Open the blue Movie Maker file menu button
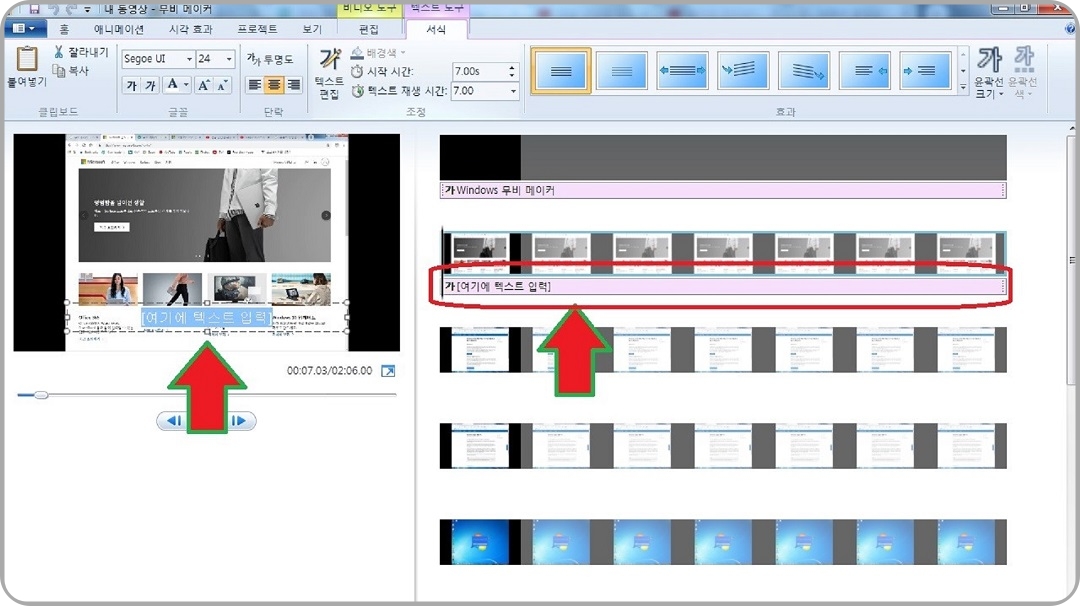Viewport: 1080px width, 606px height. 25,28
